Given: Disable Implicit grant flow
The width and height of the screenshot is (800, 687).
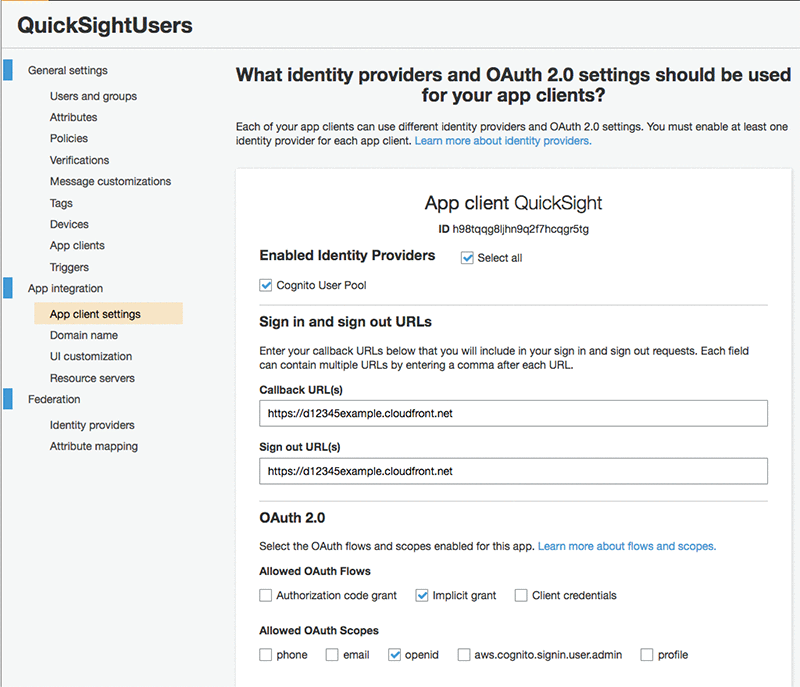Looking at the screenshot, I should pos(421,595).
